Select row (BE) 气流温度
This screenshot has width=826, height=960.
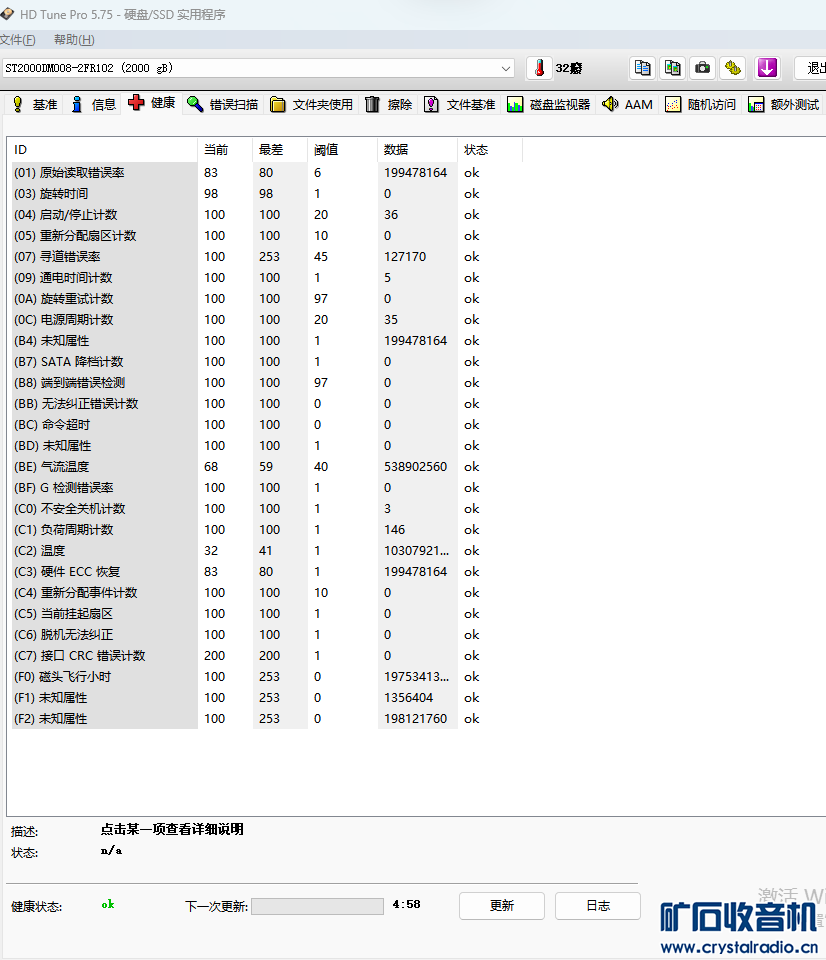point(265,467)
